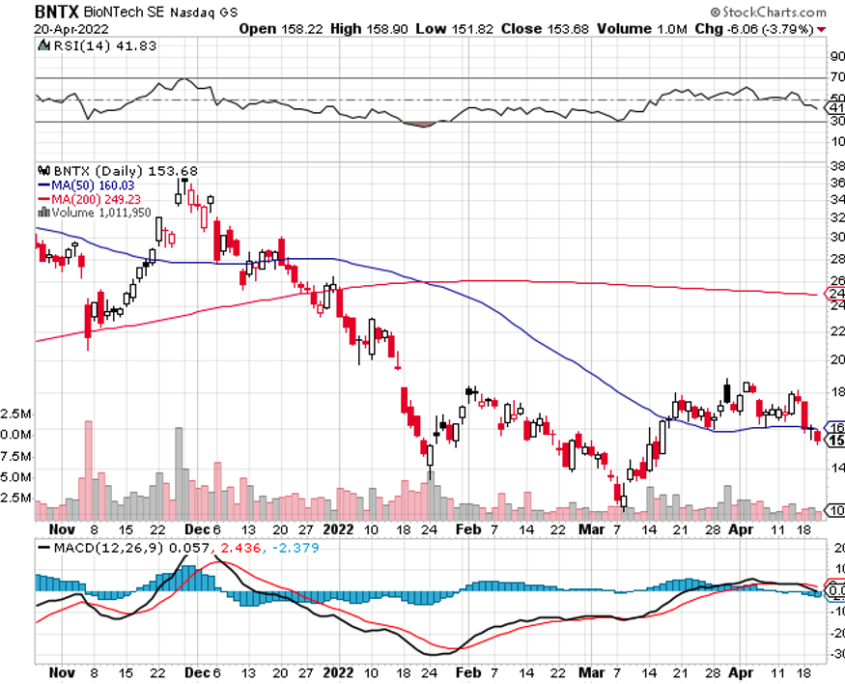Click the Apr label on price chart axis
This screenshot has width=845, height=684.
point(740,529)
